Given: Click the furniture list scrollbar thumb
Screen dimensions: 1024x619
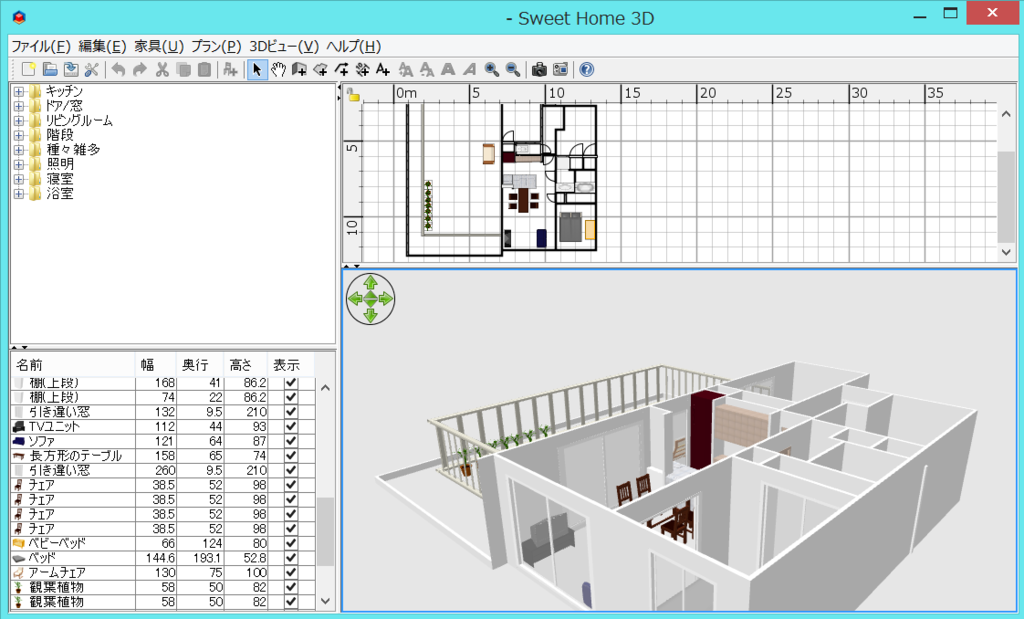Looking at the screenshot, I should (325, 532).
